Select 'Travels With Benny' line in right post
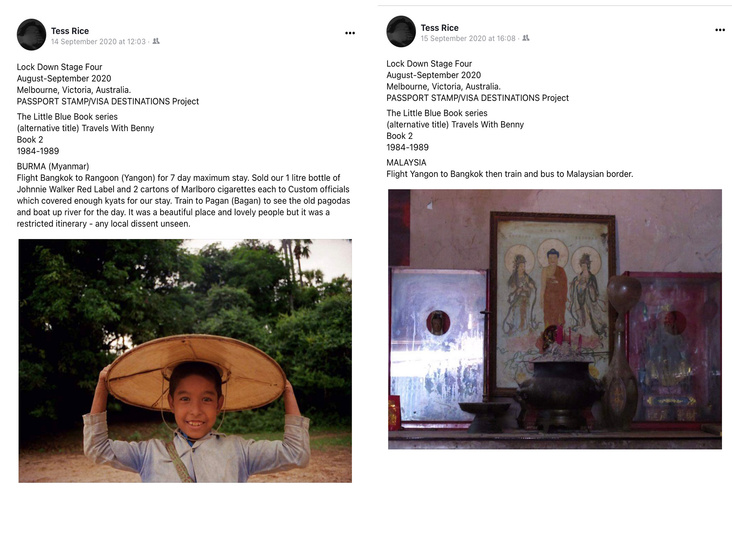This screenshot has width=732, height=549. tap(455, 125)
